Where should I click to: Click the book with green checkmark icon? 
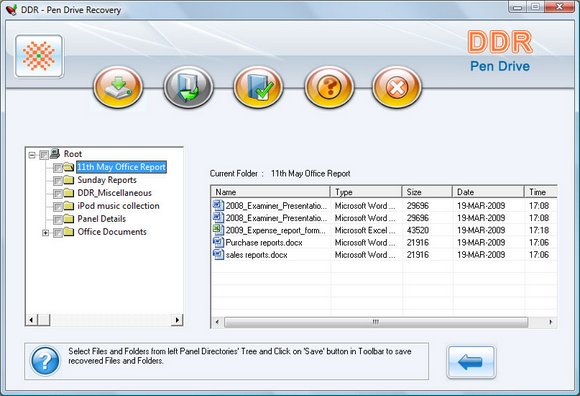tap(258, 87)
